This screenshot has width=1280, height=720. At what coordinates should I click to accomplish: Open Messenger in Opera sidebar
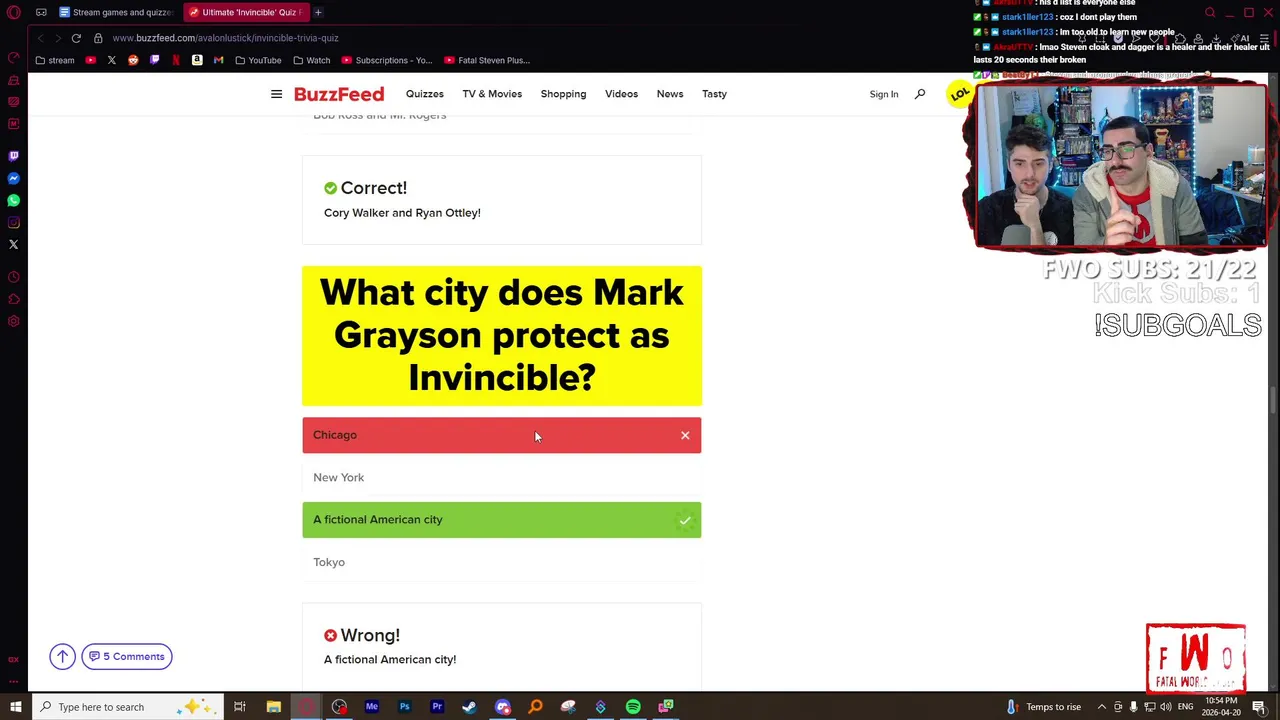click(13, 178)
